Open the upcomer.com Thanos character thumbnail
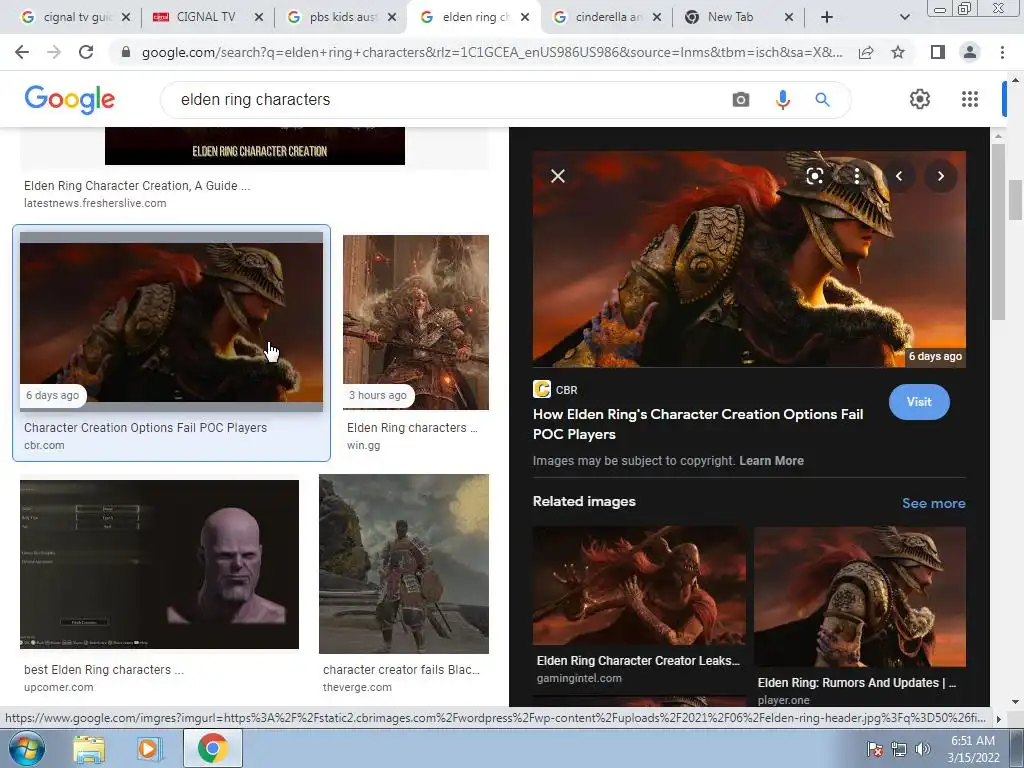 159,564
